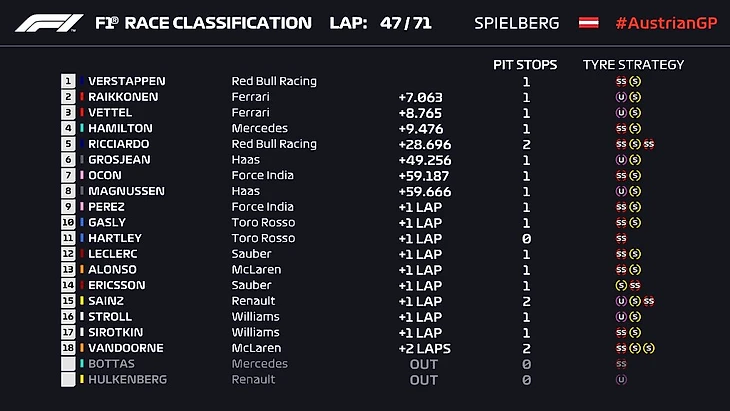This screenshot has width=730, height=411.
Task: Click Vandoorne's last soft tyre icon
Action: coord(648,348)
